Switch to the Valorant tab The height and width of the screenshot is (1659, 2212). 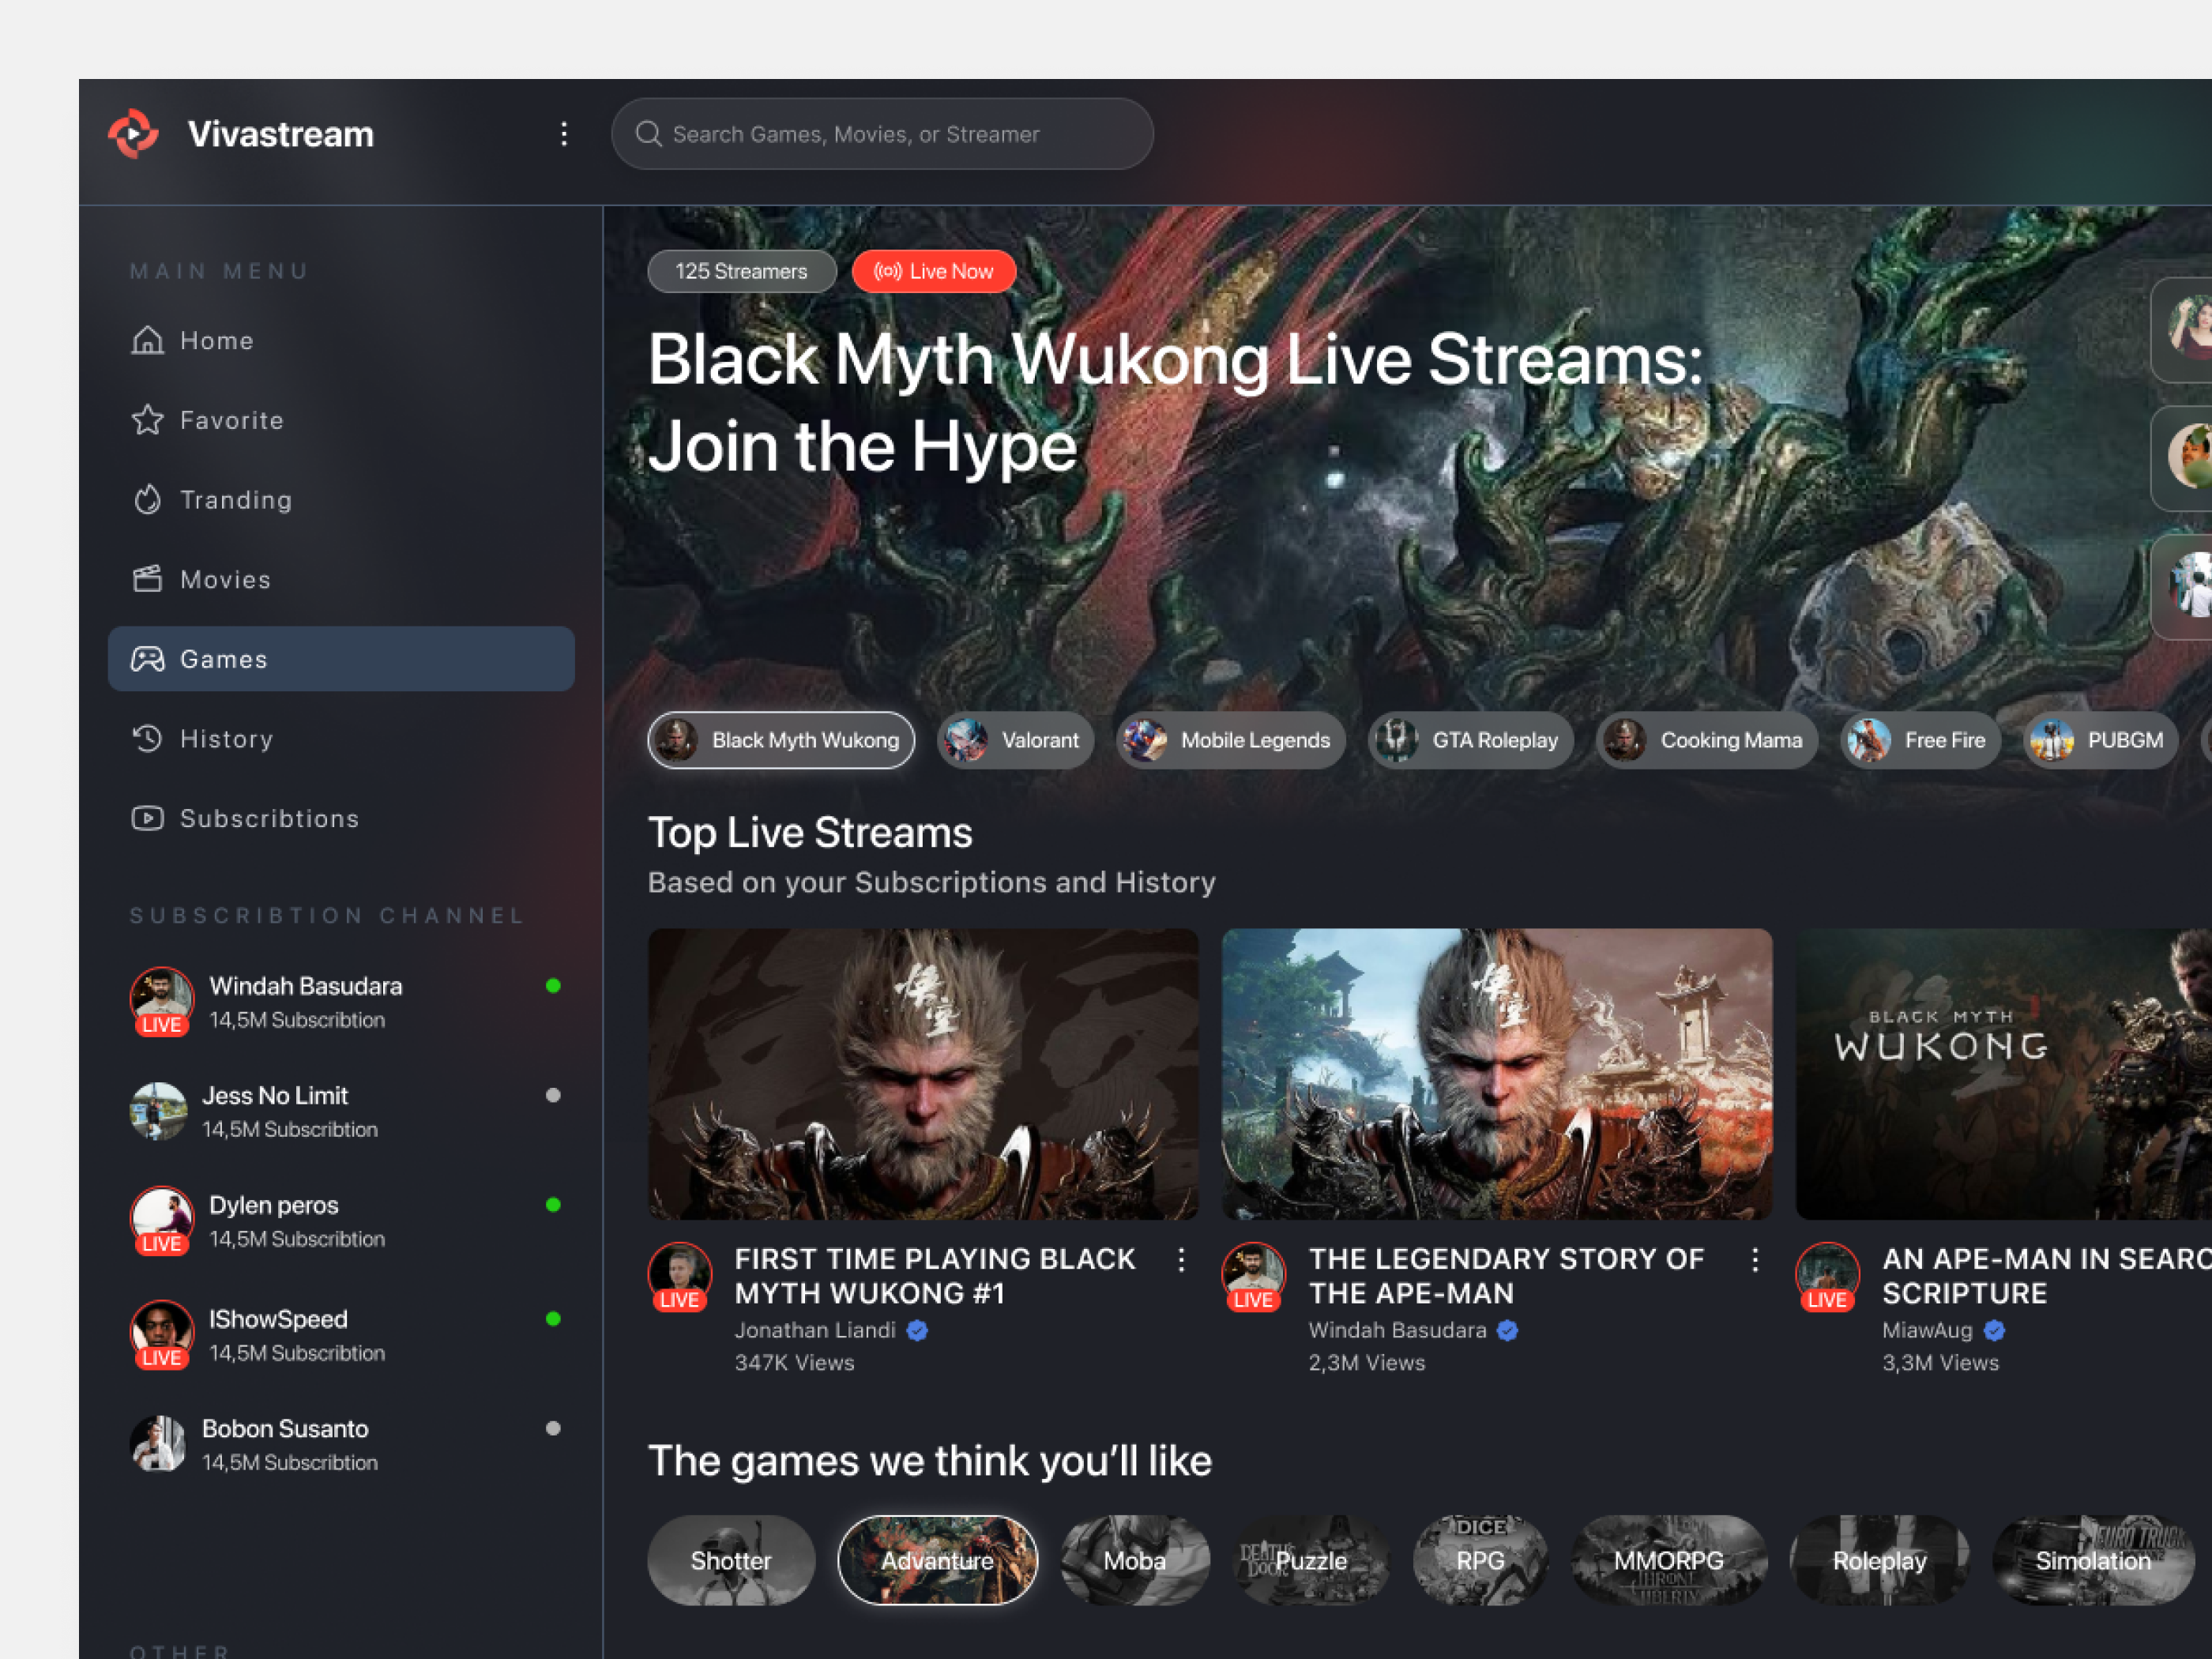pos(1014,740)
